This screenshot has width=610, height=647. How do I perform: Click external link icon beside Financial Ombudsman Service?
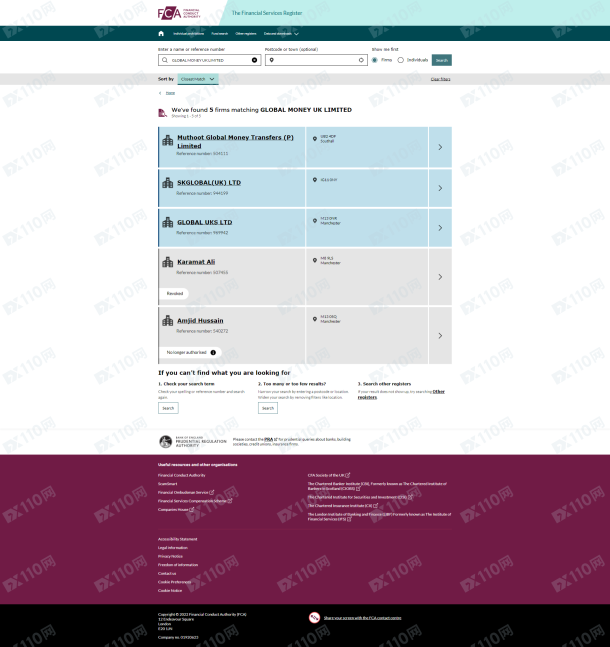[212, 492]
